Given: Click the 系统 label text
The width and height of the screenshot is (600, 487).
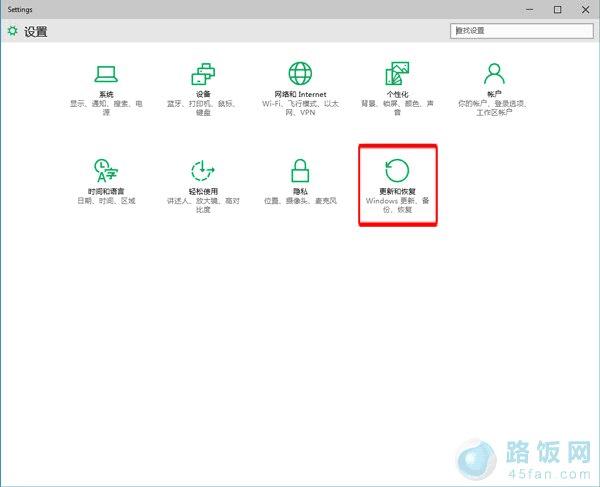Looking at the screenshot, I should click(106, 94).
